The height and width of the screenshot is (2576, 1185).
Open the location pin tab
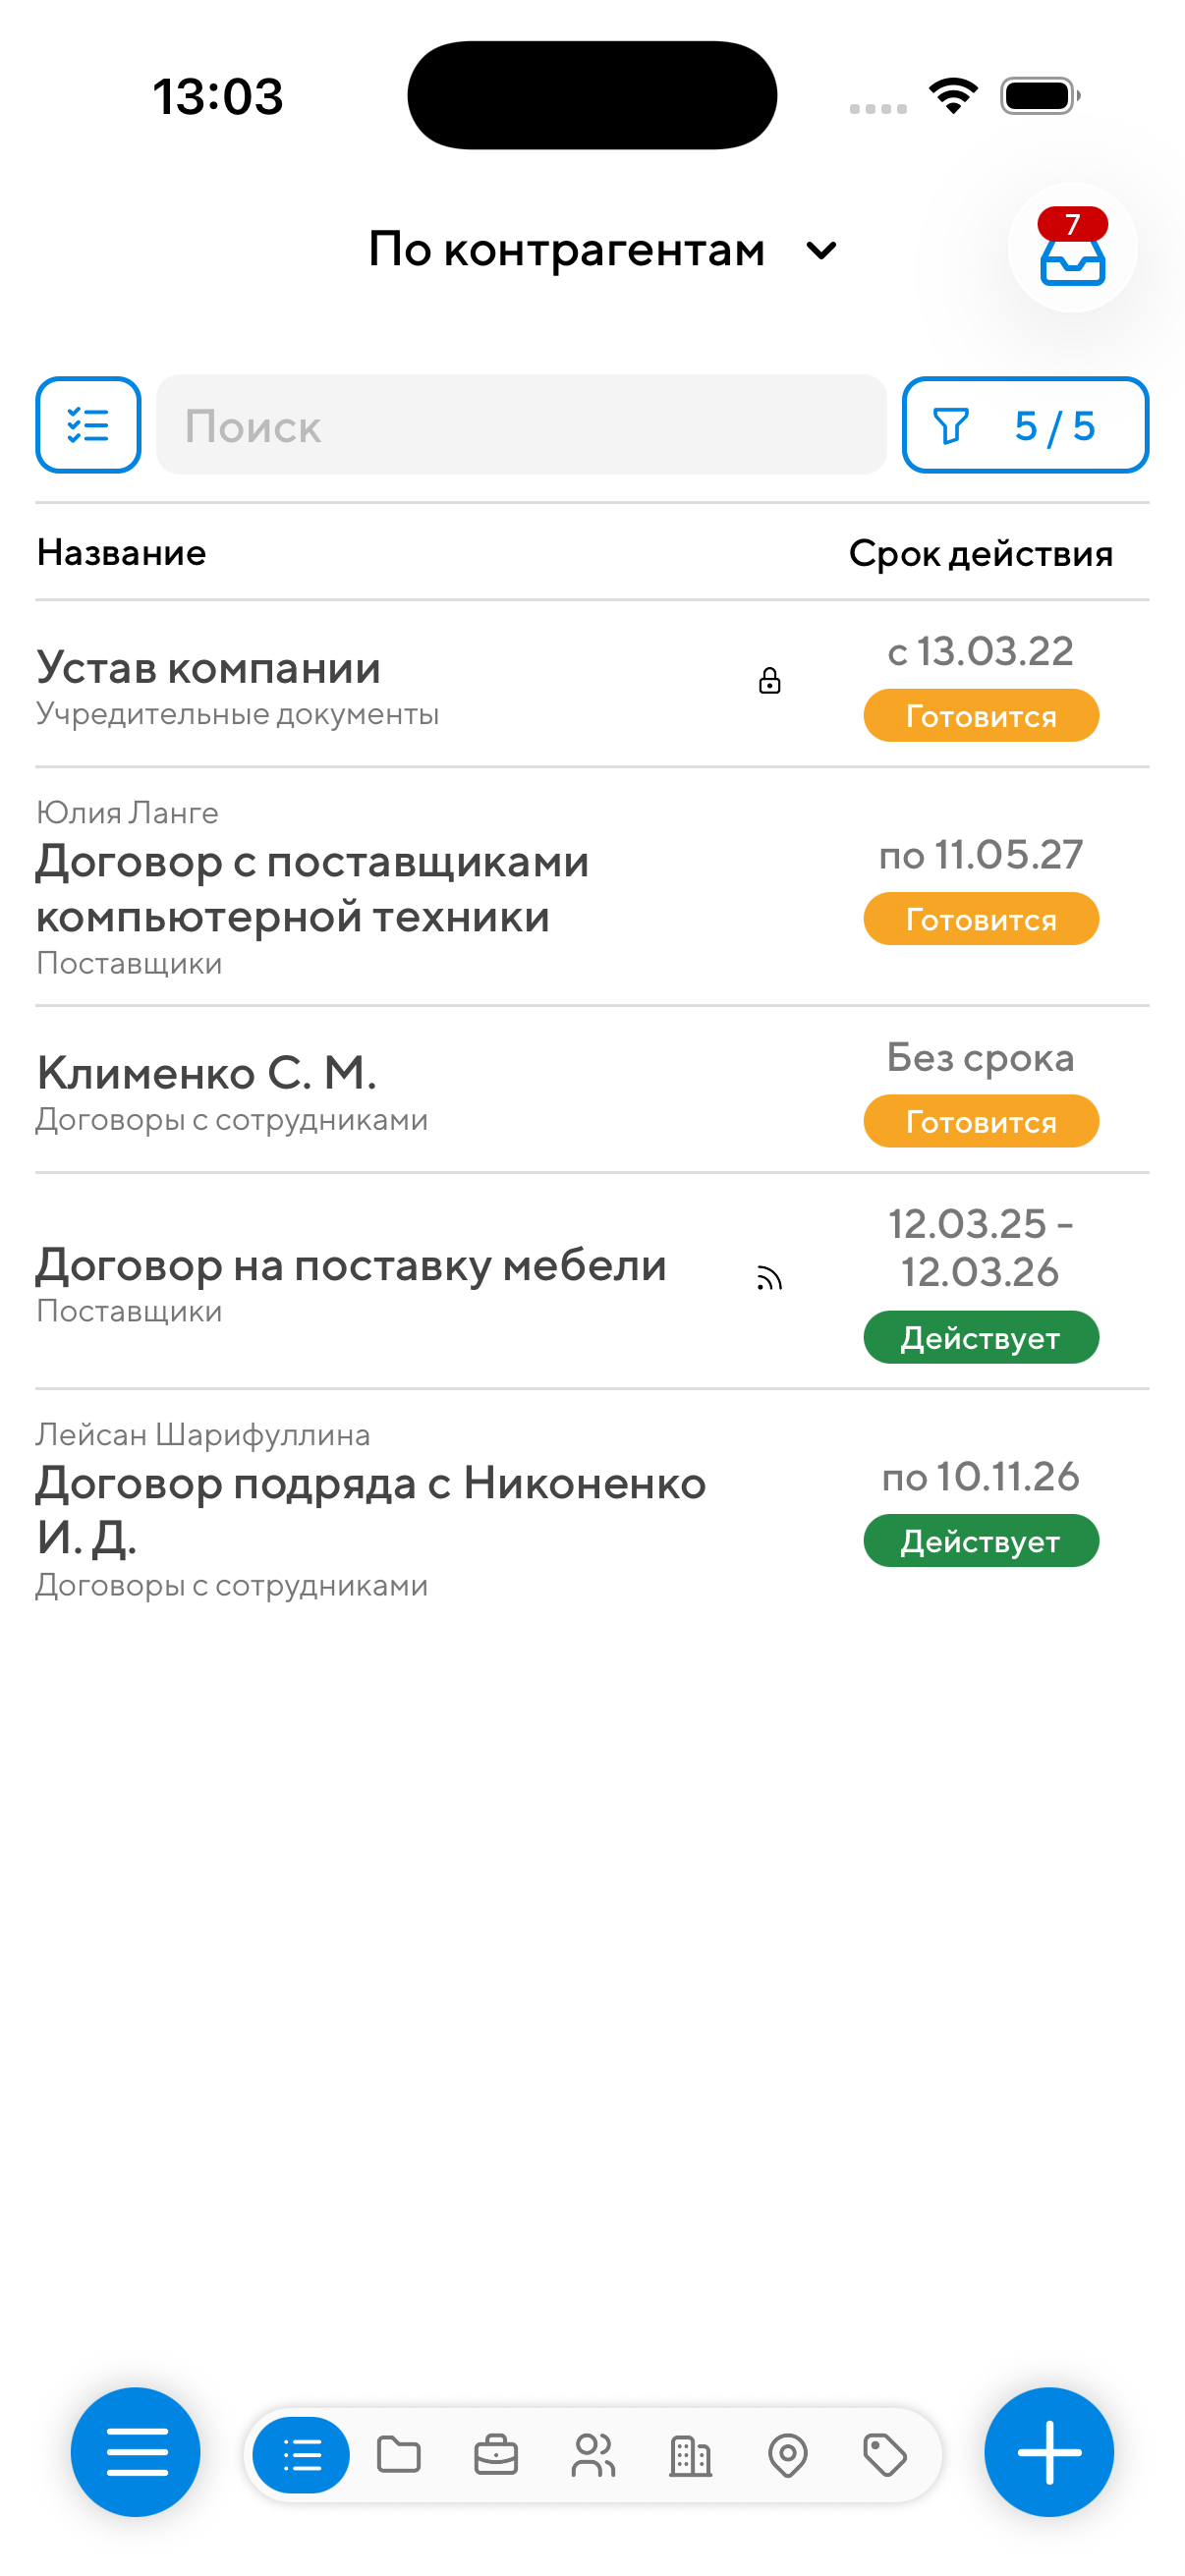tap(787, 2454)
